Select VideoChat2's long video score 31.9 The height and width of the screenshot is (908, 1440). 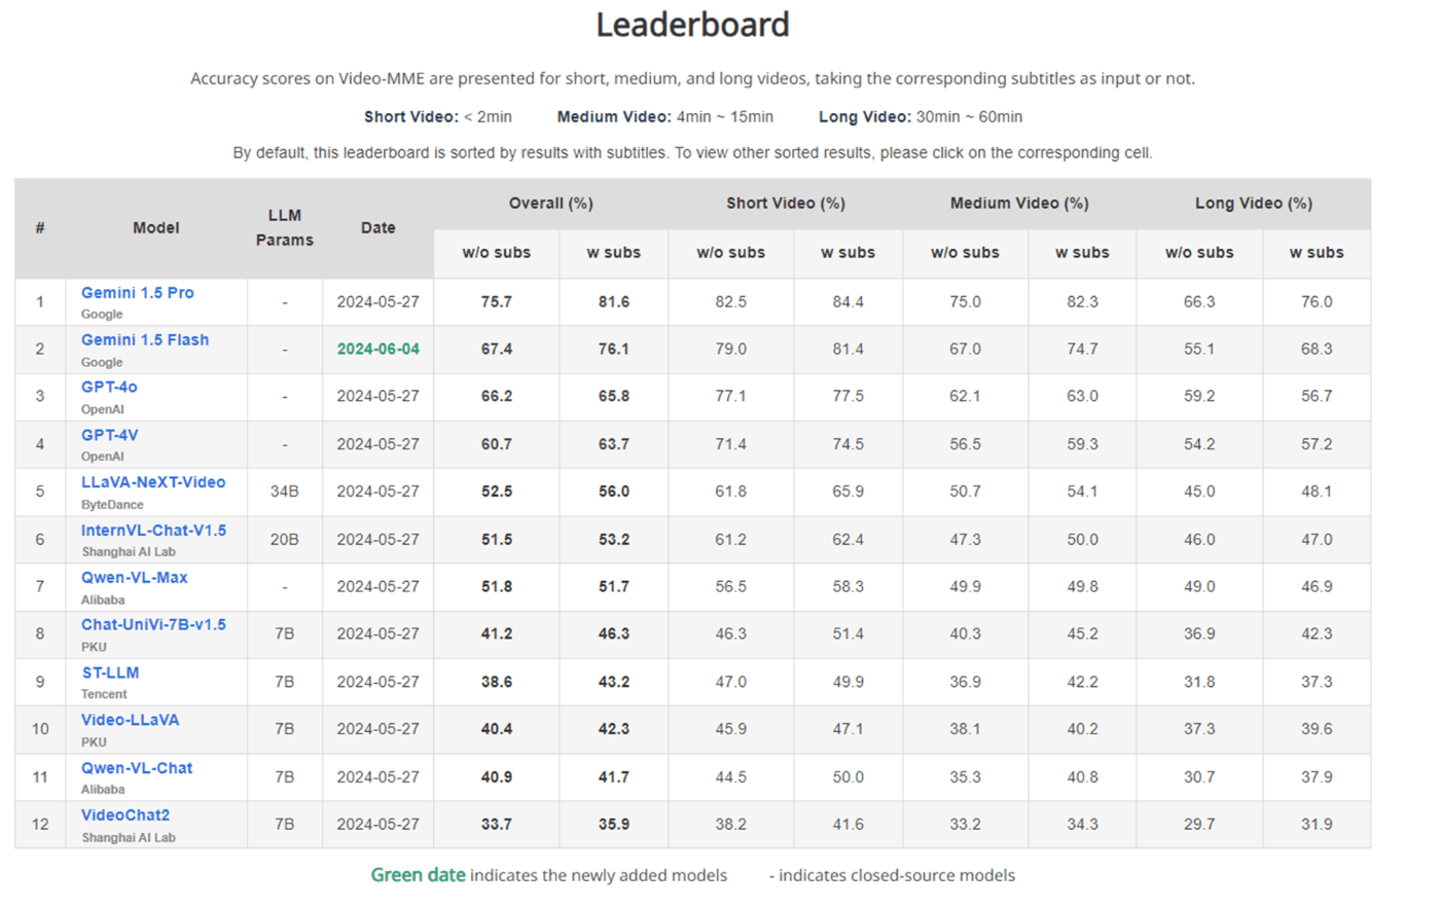[x=1316, y=825]
